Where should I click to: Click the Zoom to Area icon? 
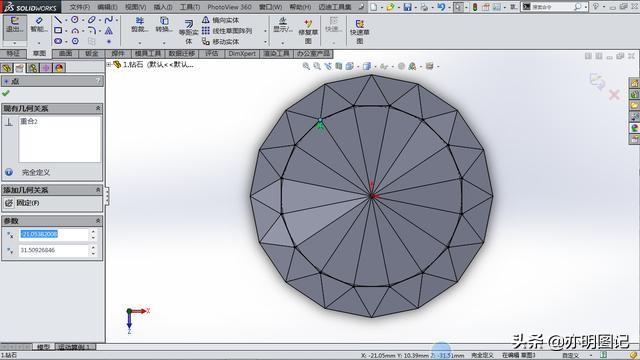(317, 66)
